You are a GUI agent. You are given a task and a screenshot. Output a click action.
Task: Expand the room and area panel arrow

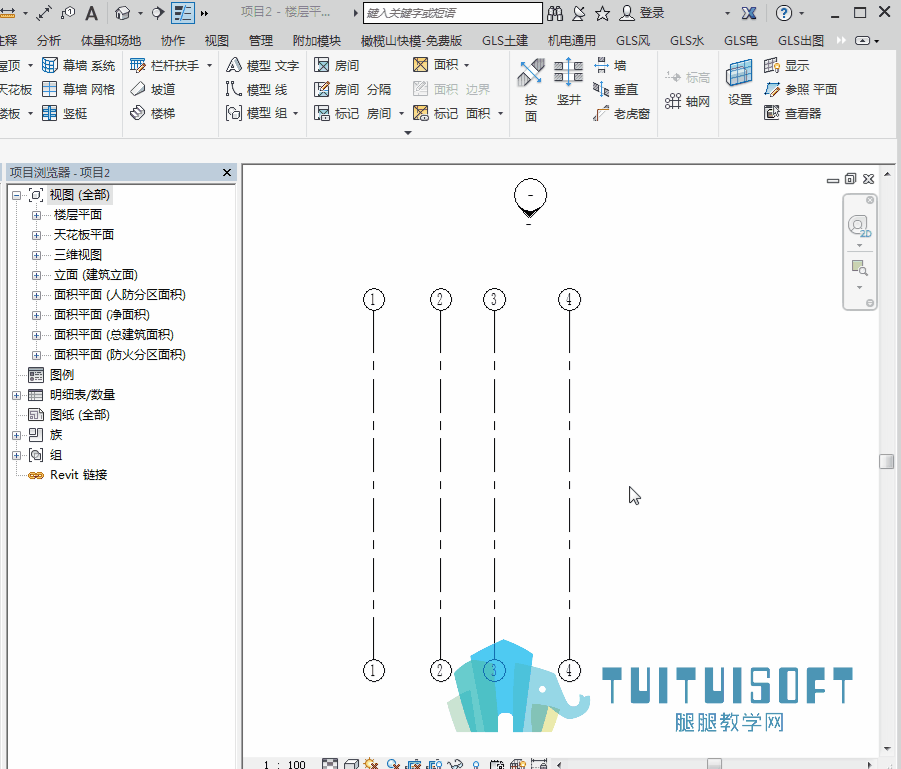pyautogui.click(x=408, y=133)
